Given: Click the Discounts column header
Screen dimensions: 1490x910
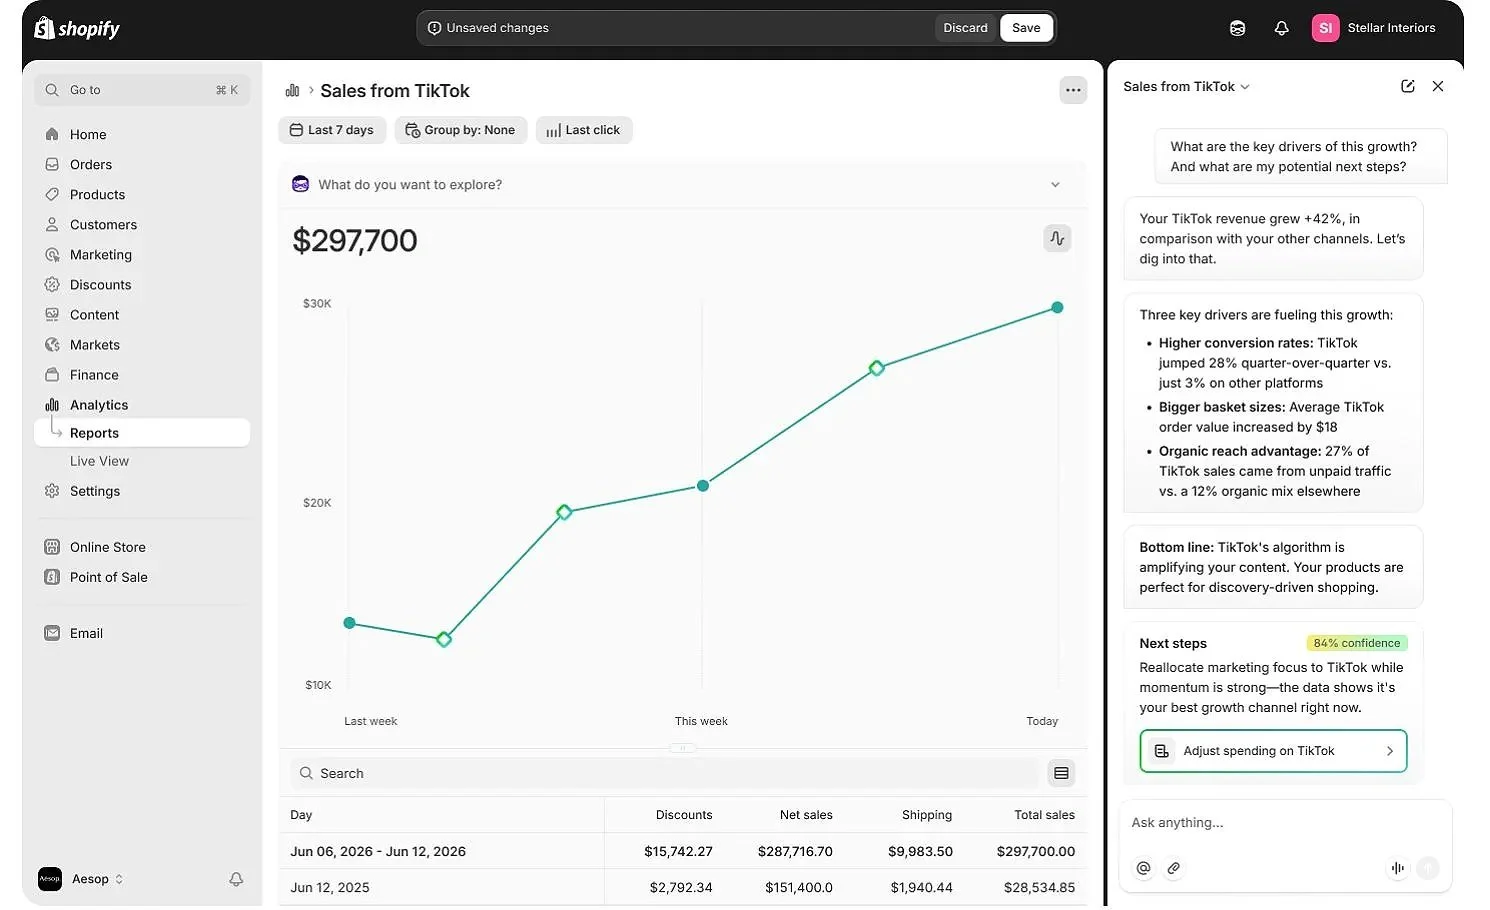Looking at the screenshot, I should tap(684, 815).
